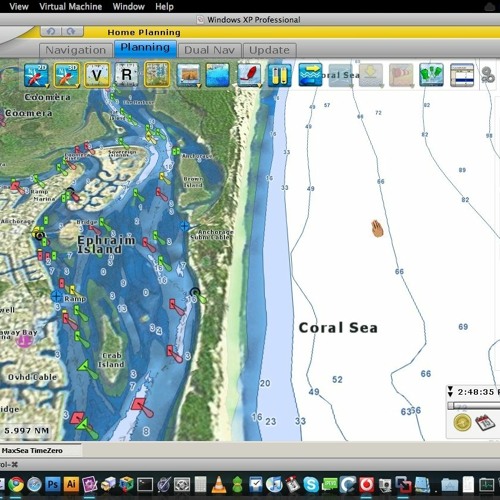Viewport: 500px width, 500px height.
Task: Click the Update tab
Action: tap(269, 50)
